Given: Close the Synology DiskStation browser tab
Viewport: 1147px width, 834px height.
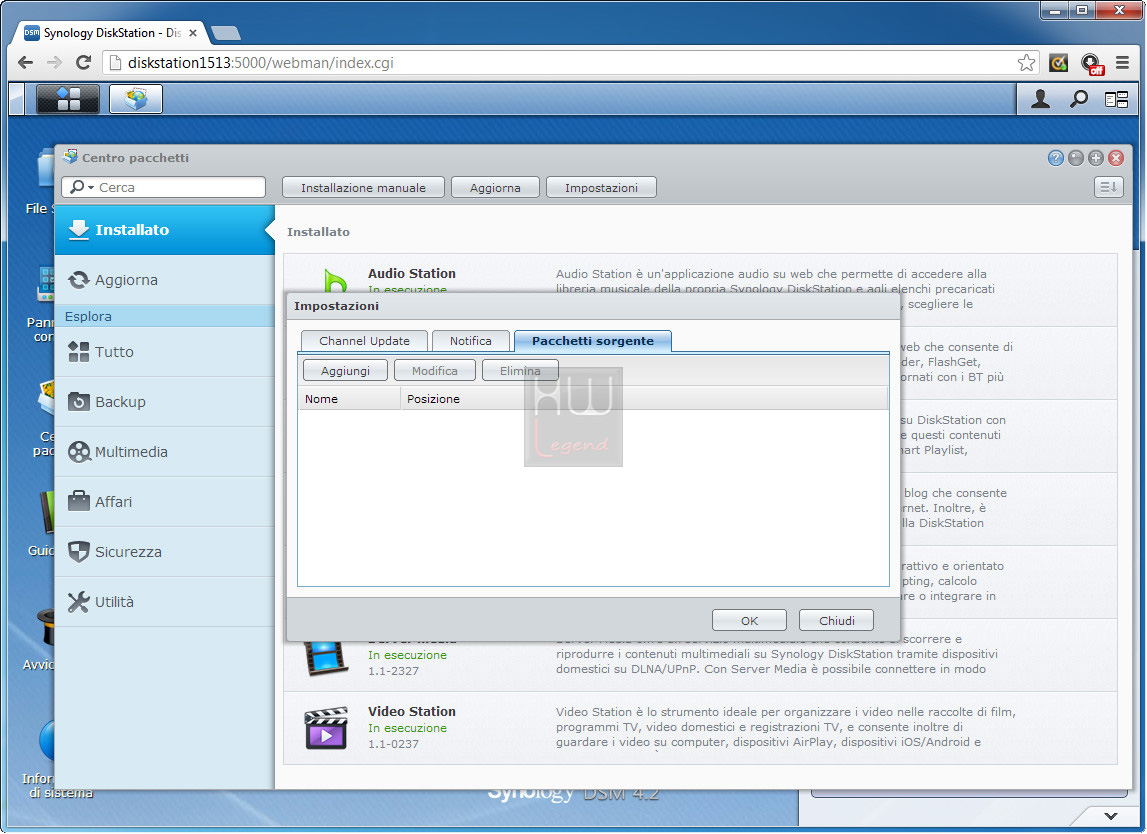Looking at the screenshot, I should pyautogui.click(x=193, y=33).
